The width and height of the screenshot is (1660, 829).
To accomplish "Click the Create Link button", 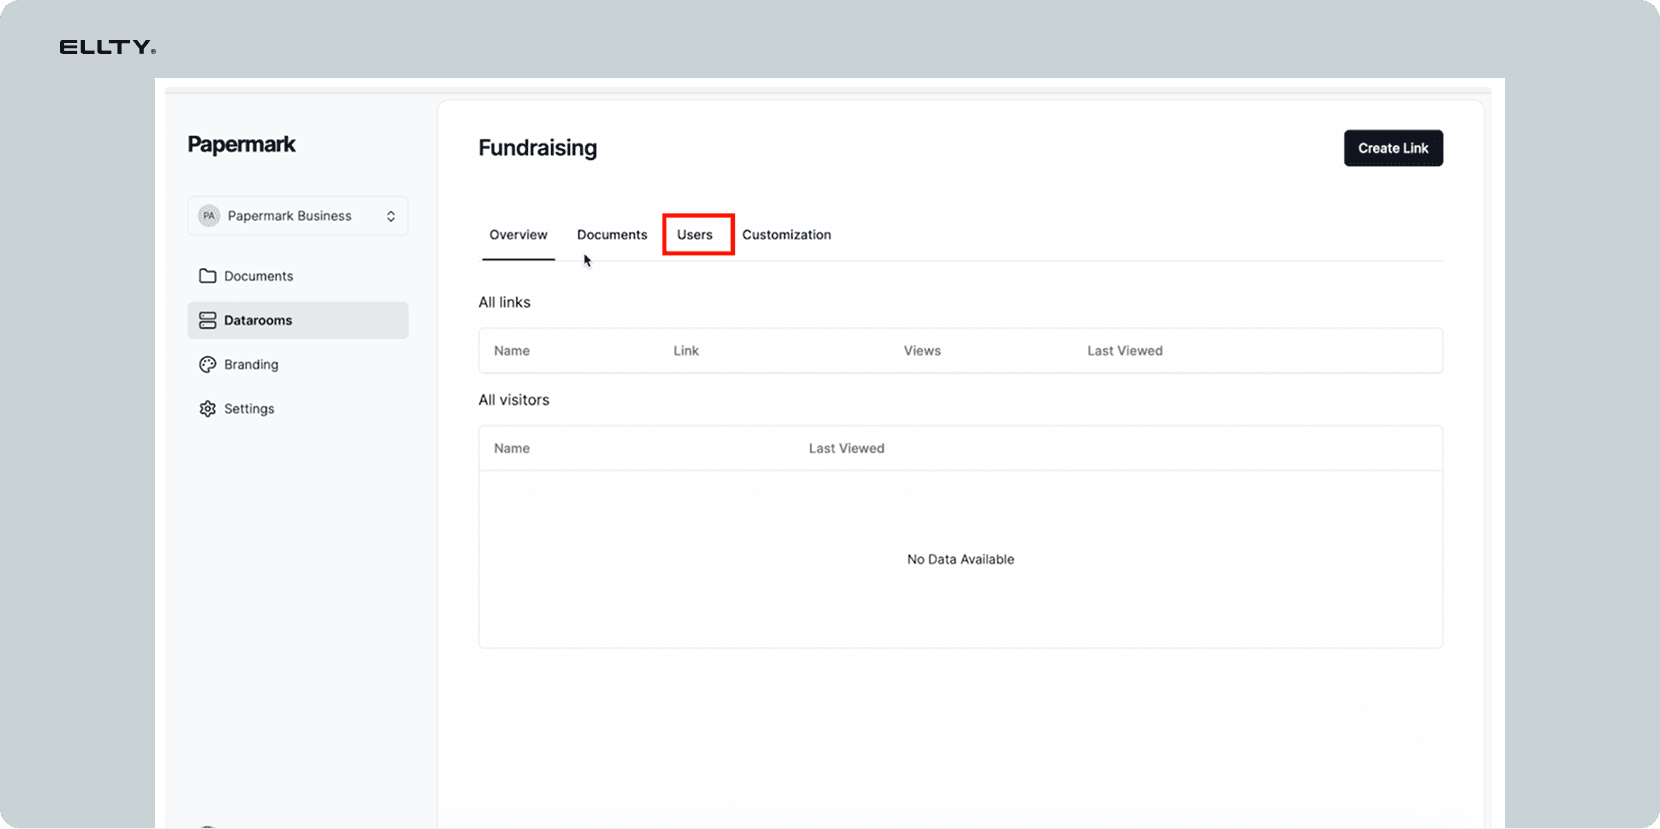I will tap(1393, 148).
